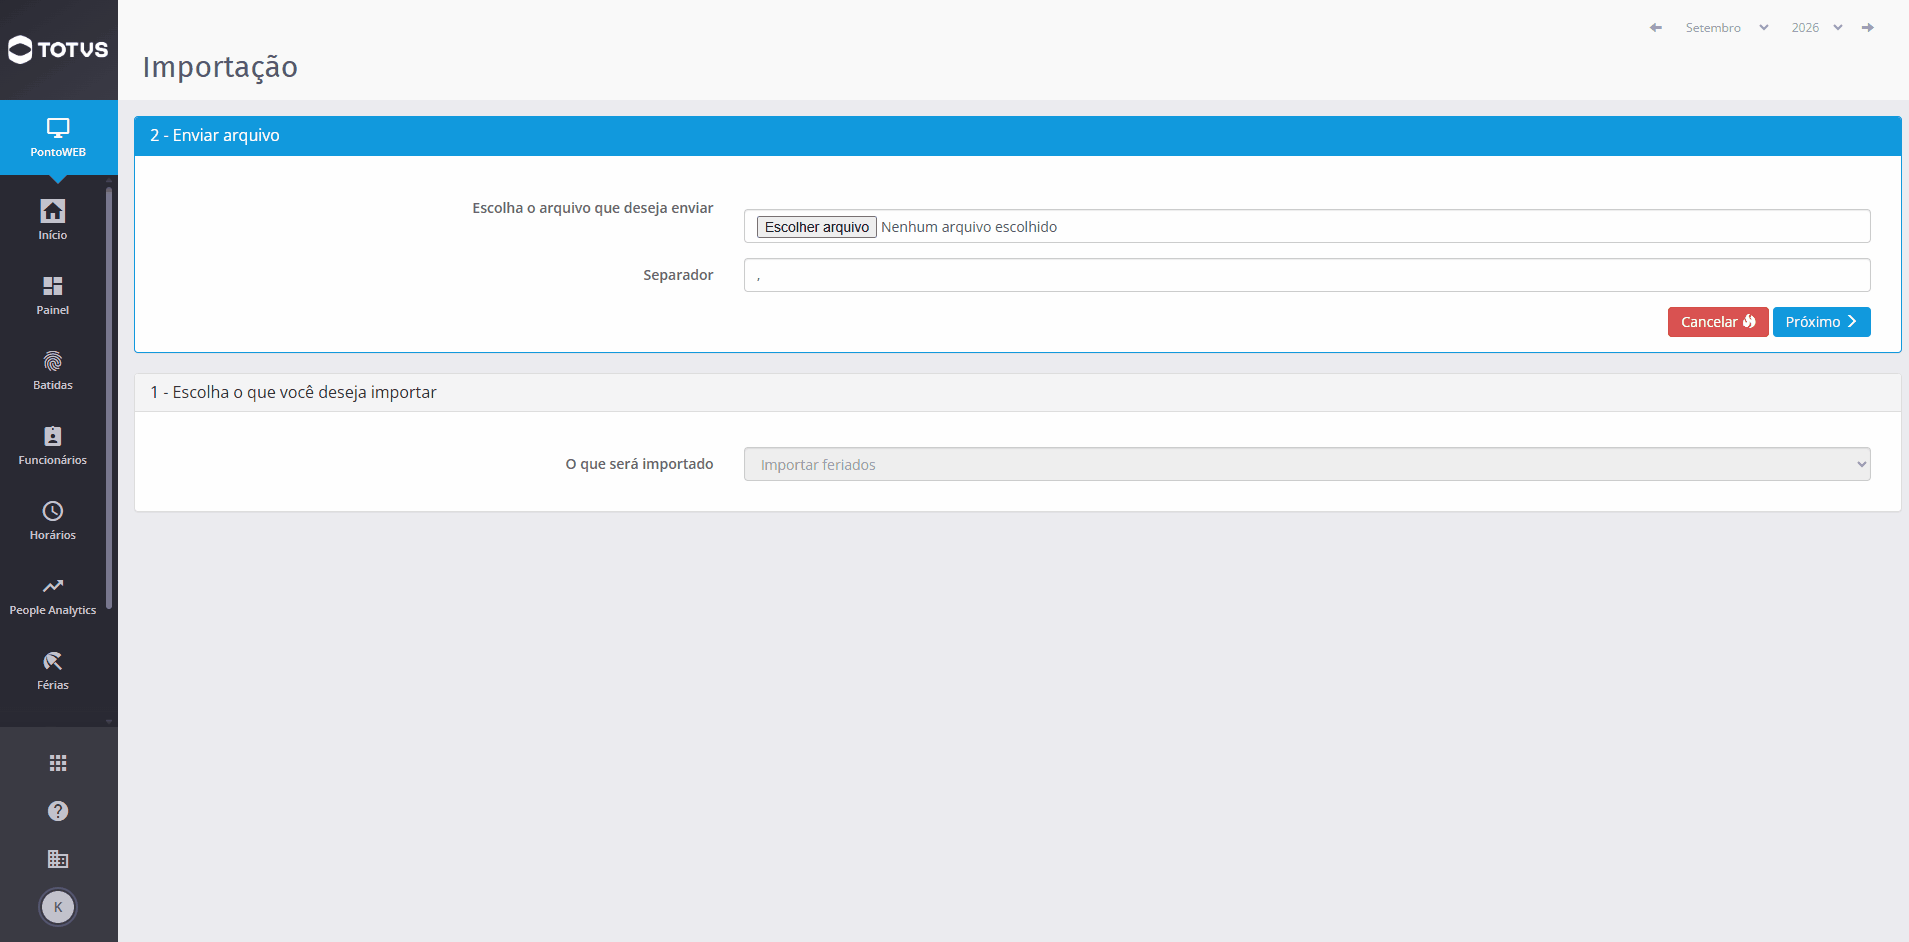The image size is (1909, 942).
Task: Open the Painel dashboard
Action: [x=53, y=295]
